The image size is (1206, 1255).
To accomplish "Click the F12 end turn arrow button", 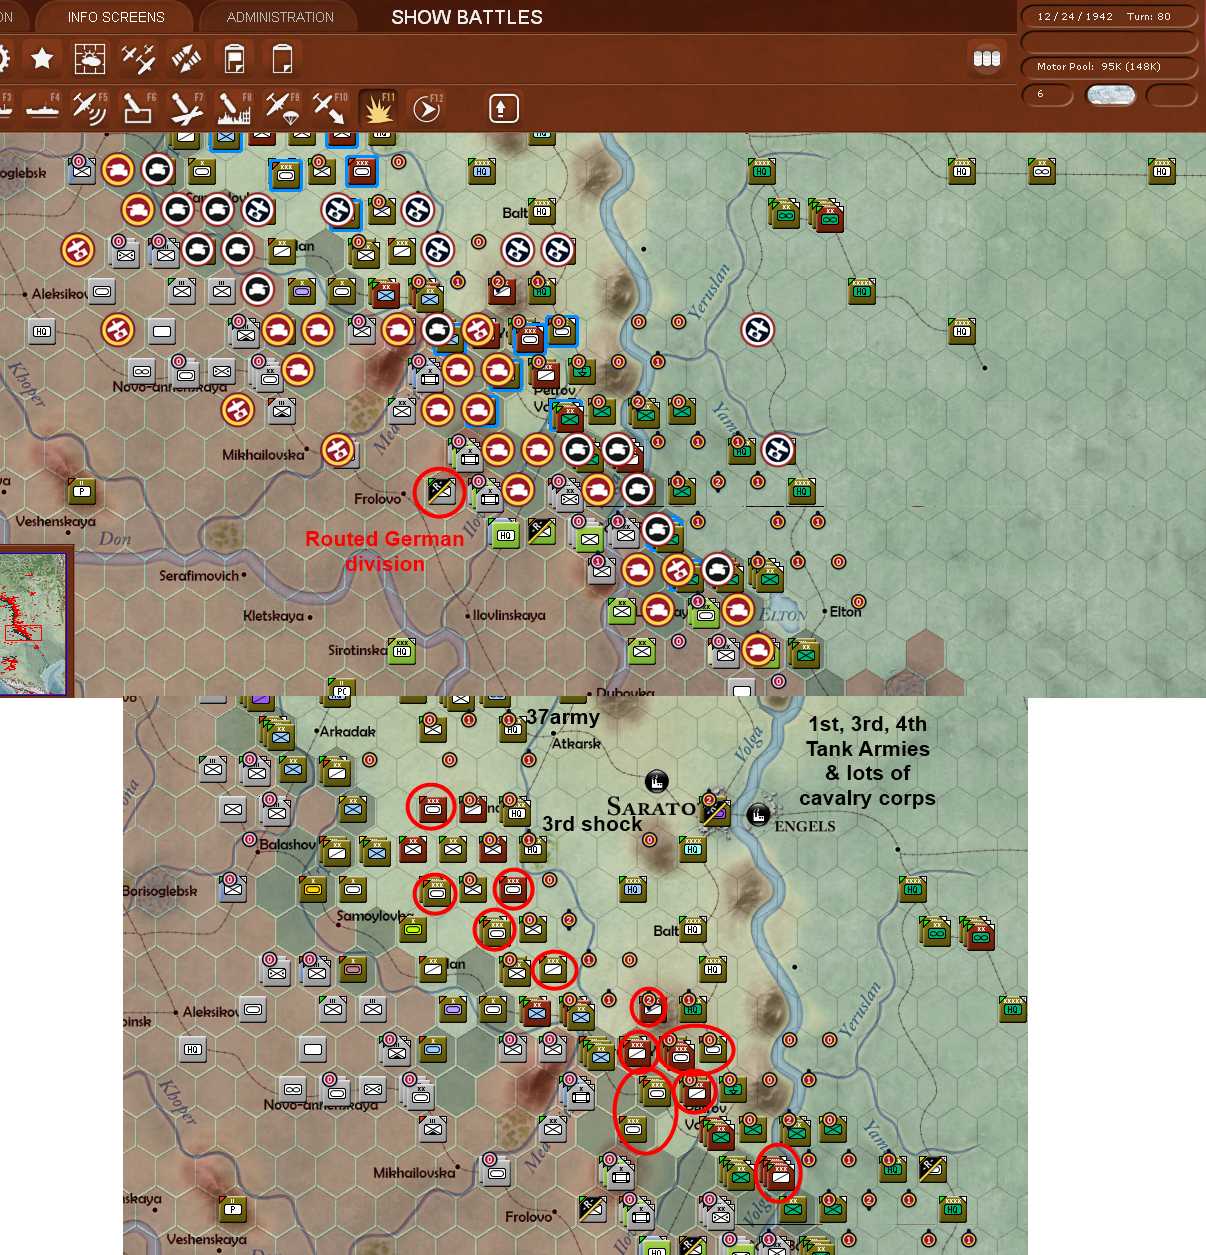I will pyautogui.click(x=426, y=107).
